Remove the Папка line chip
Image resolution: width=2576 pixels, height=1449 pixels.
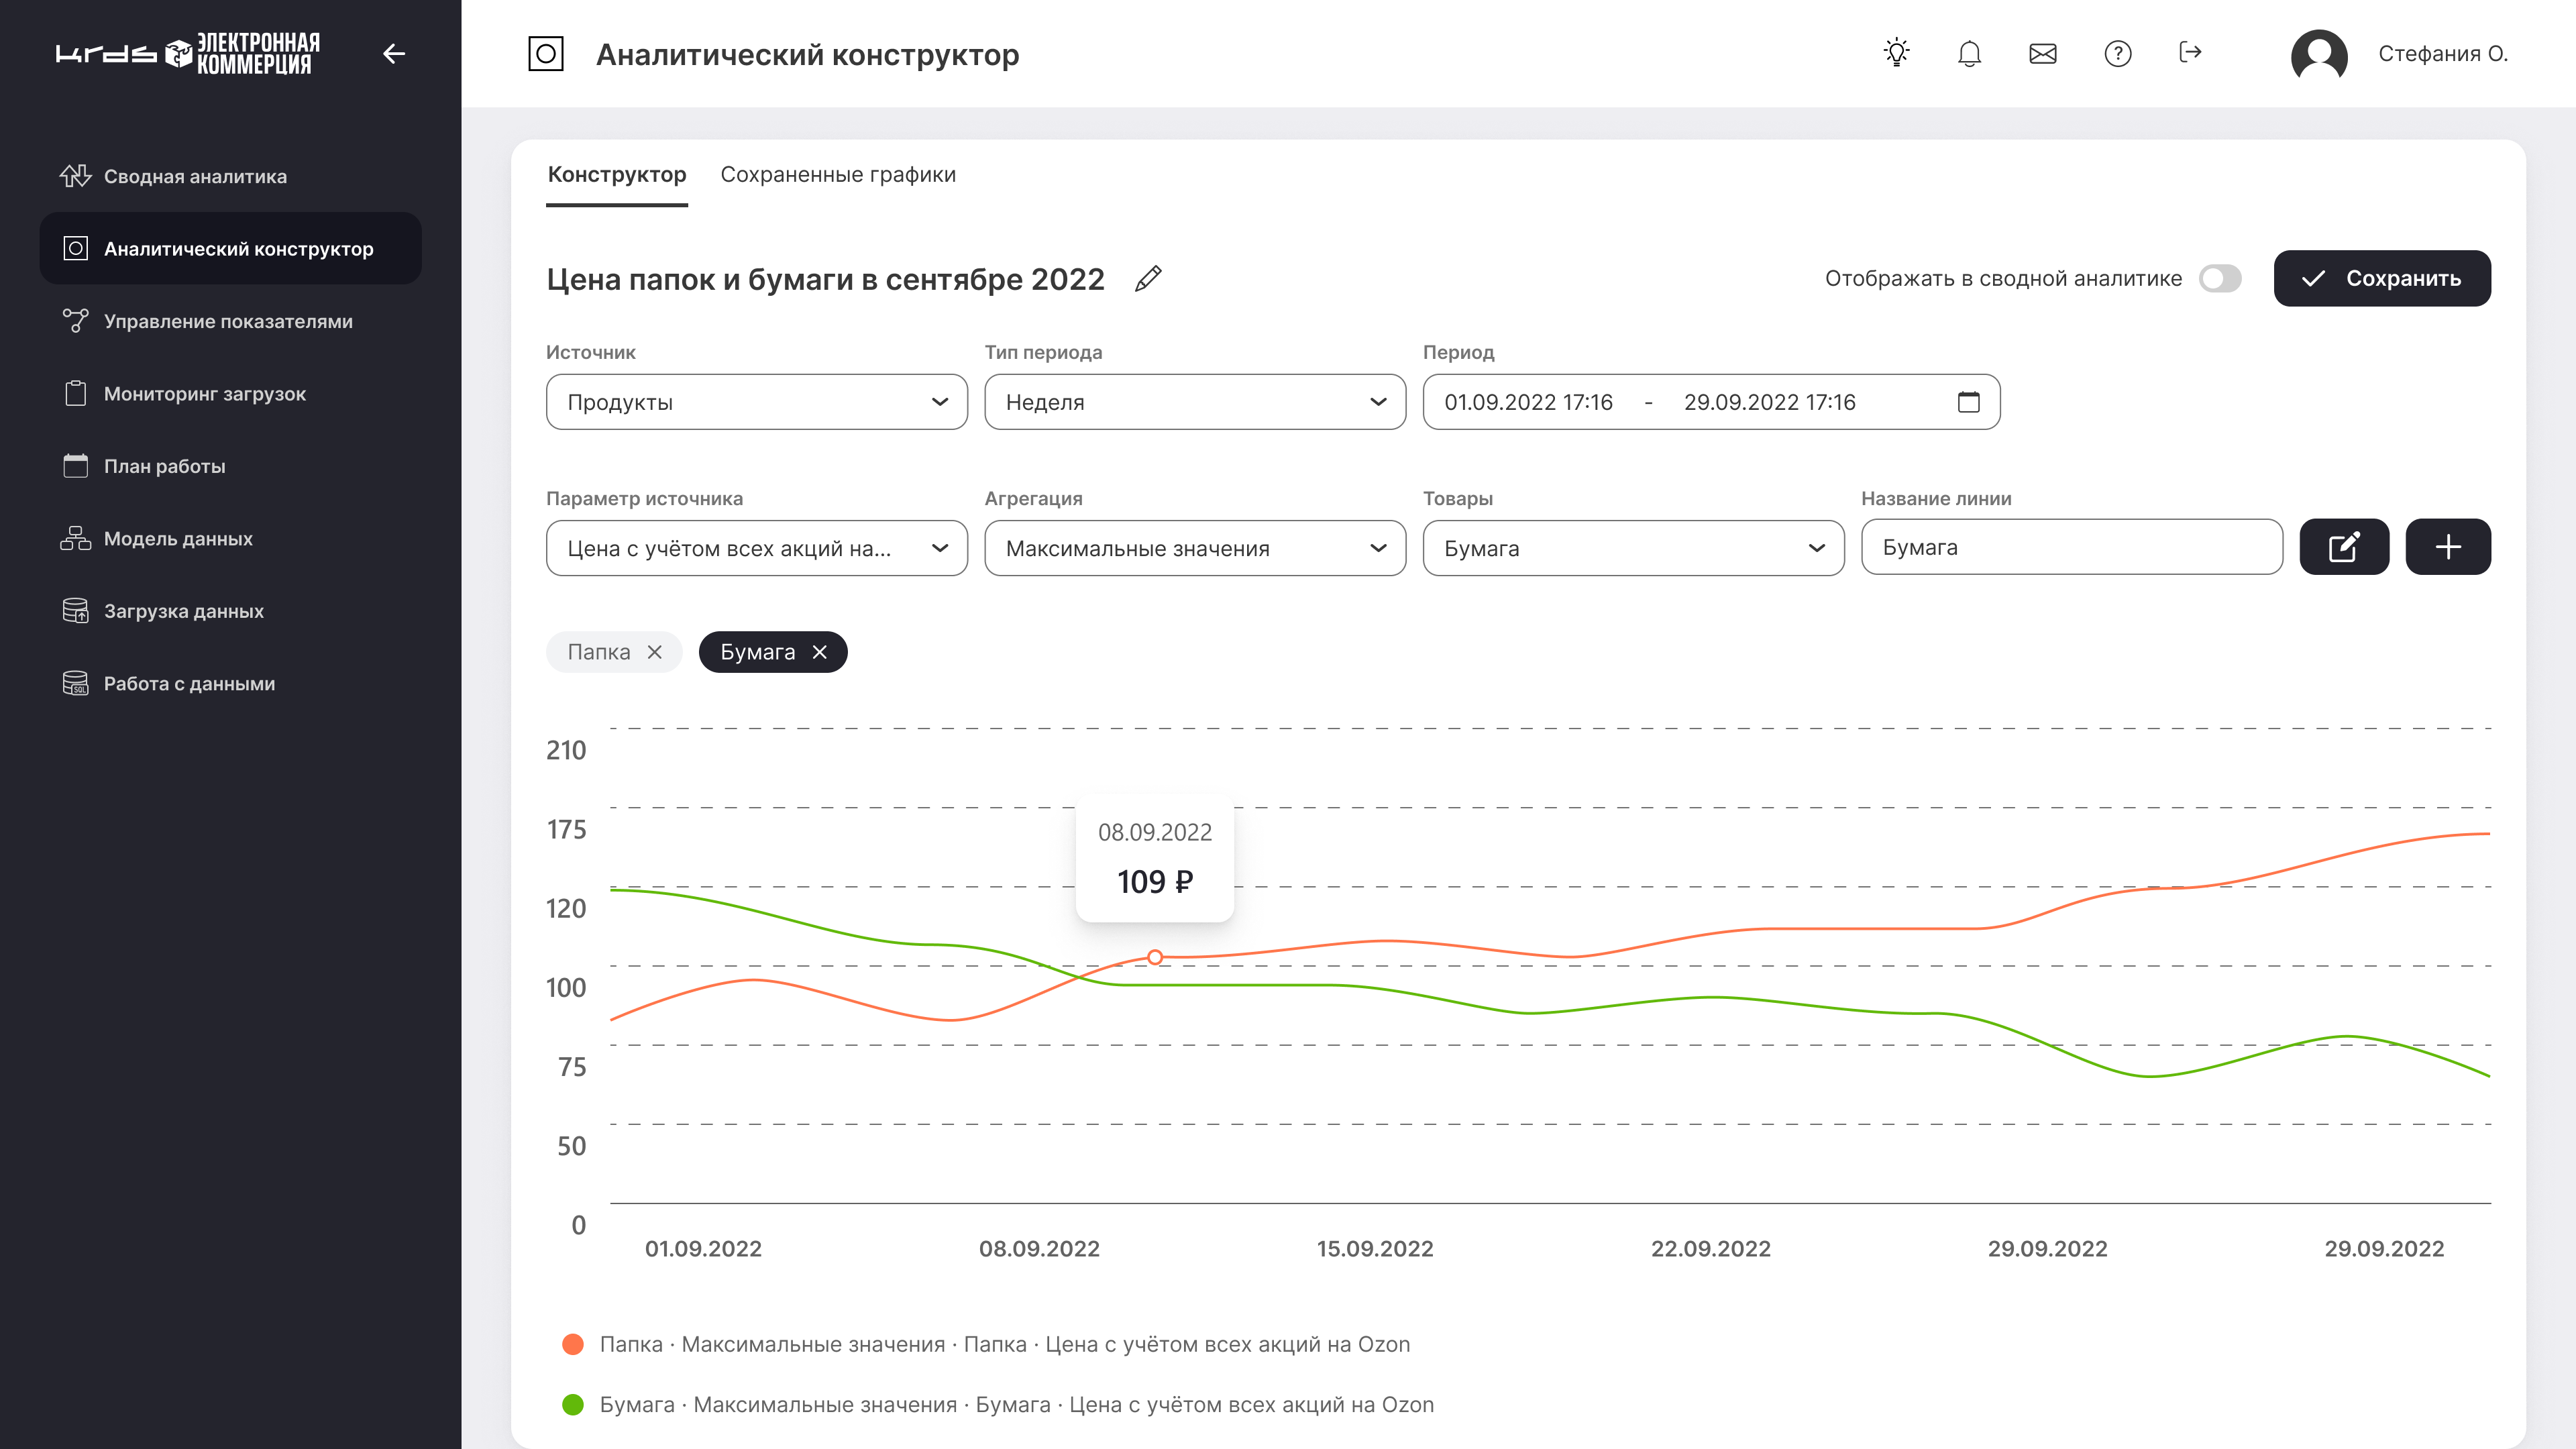coord(655,652)
